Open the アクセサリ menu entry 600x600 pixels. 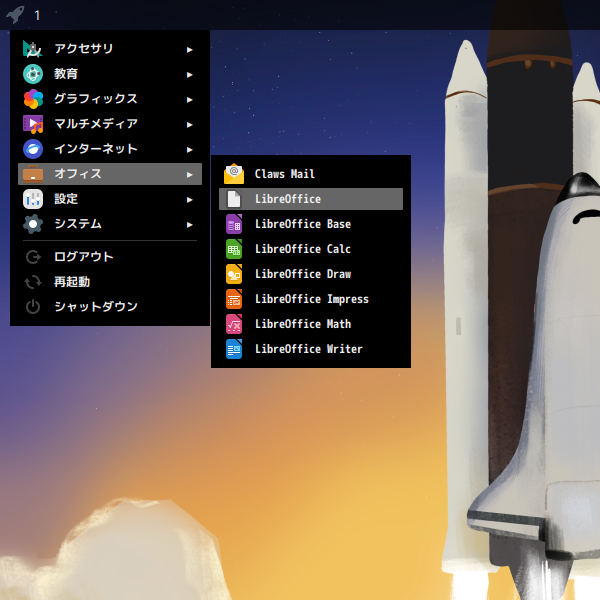coord(110,49)
